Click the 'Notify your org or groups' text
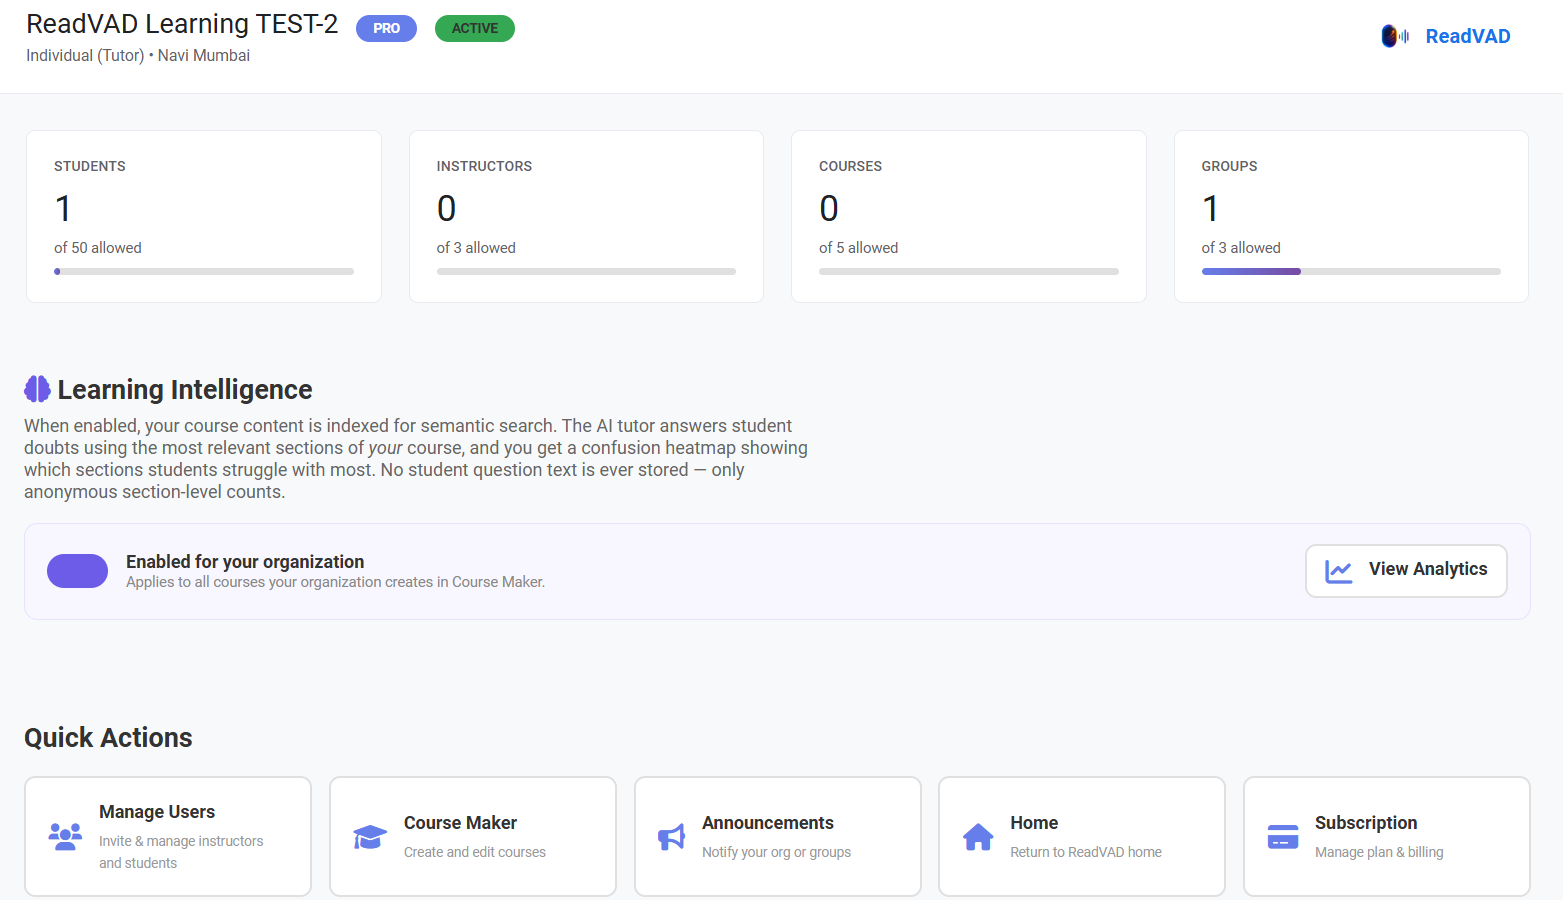This screenshot has height=900, width=1563. click(x=776, y=852)
